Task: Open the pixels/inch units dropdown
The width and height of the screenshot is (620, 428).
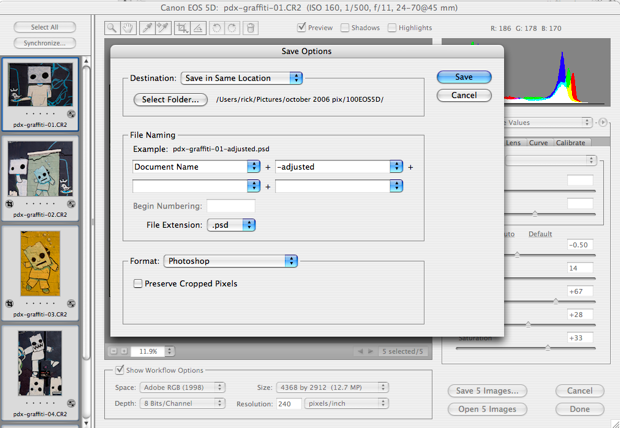Action: (x=346, y=403)
